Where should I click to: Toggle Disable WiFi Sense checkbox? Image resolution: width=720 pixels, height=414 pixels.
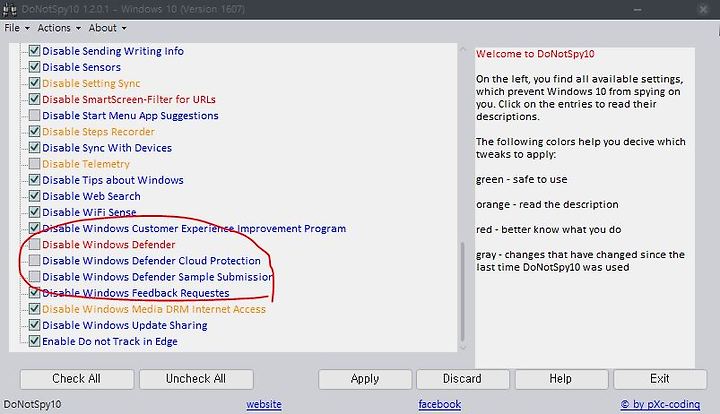(x=34, y=212)
